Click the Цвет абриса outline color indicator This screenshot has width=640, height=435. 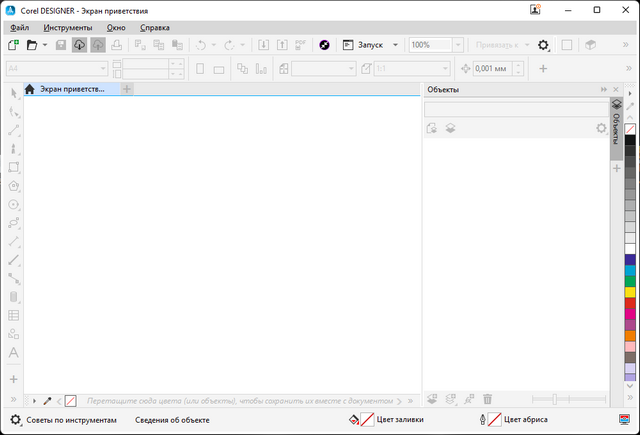pyautogui.click(x=513, y=419)
